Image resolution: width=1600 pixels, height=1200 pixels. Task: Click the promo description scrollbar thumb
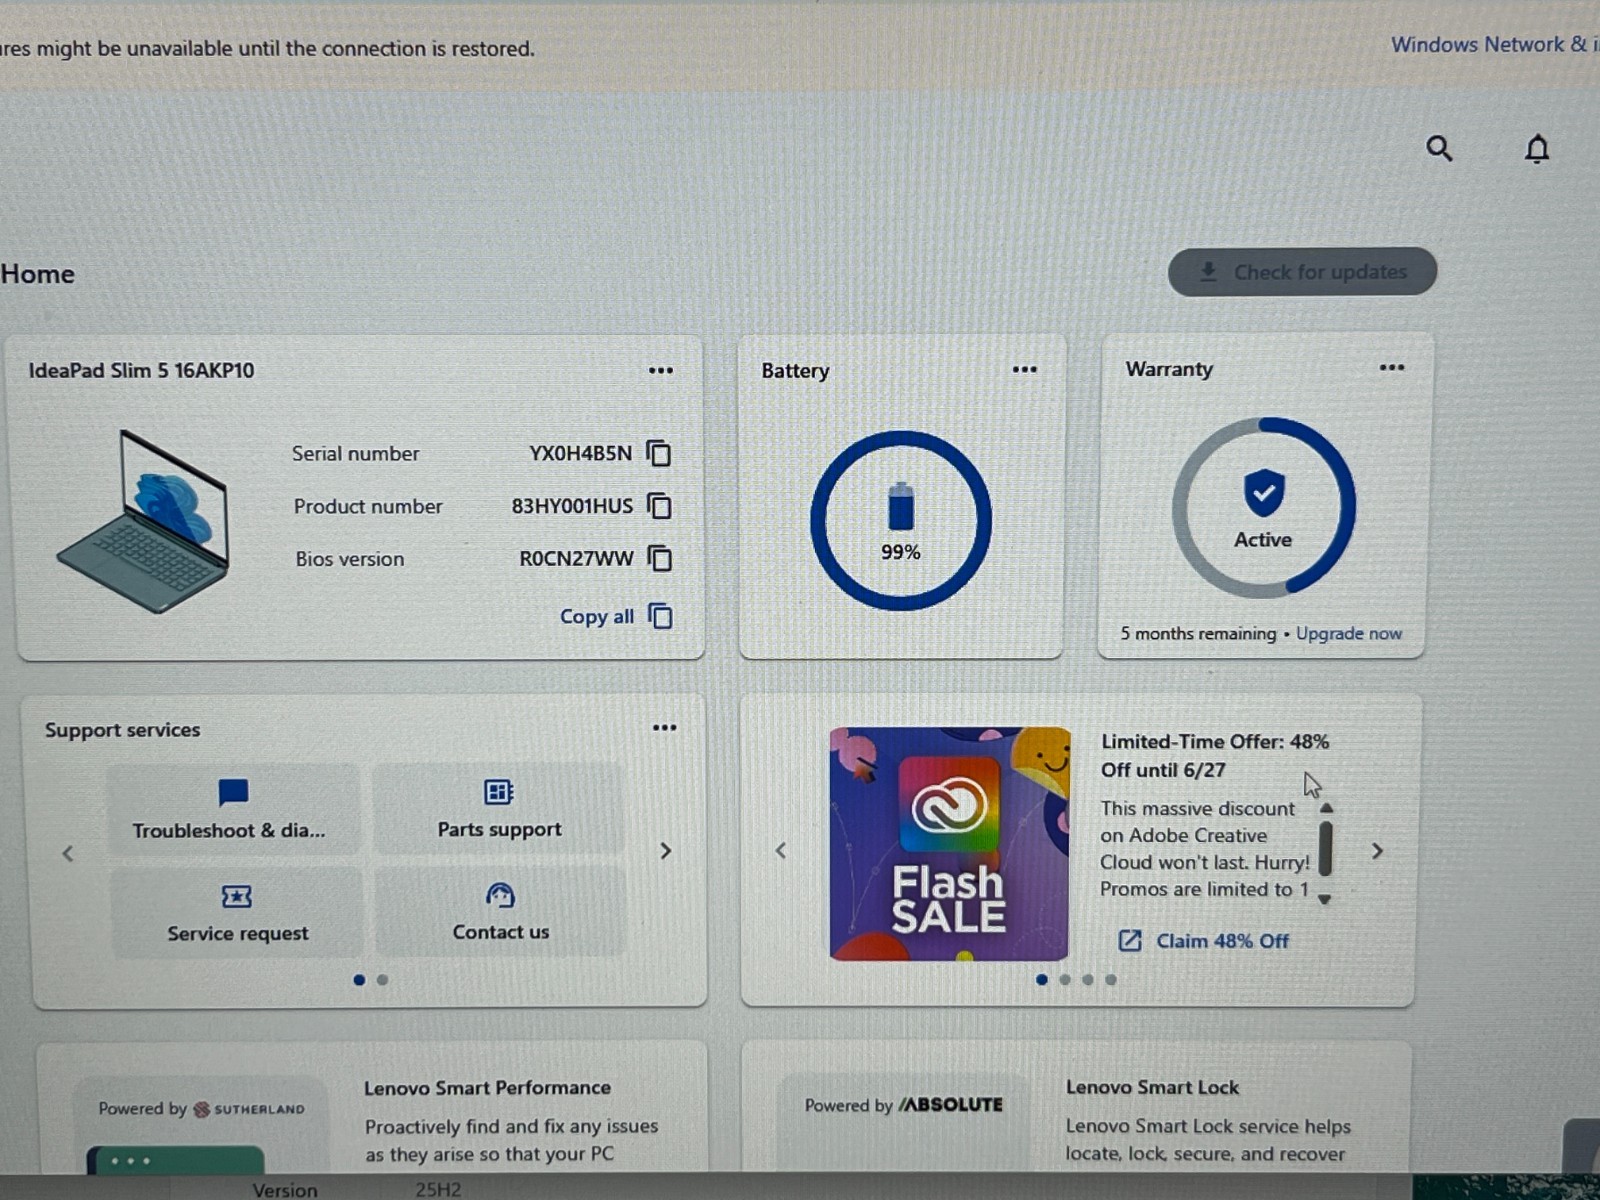tap(1325, 848)
